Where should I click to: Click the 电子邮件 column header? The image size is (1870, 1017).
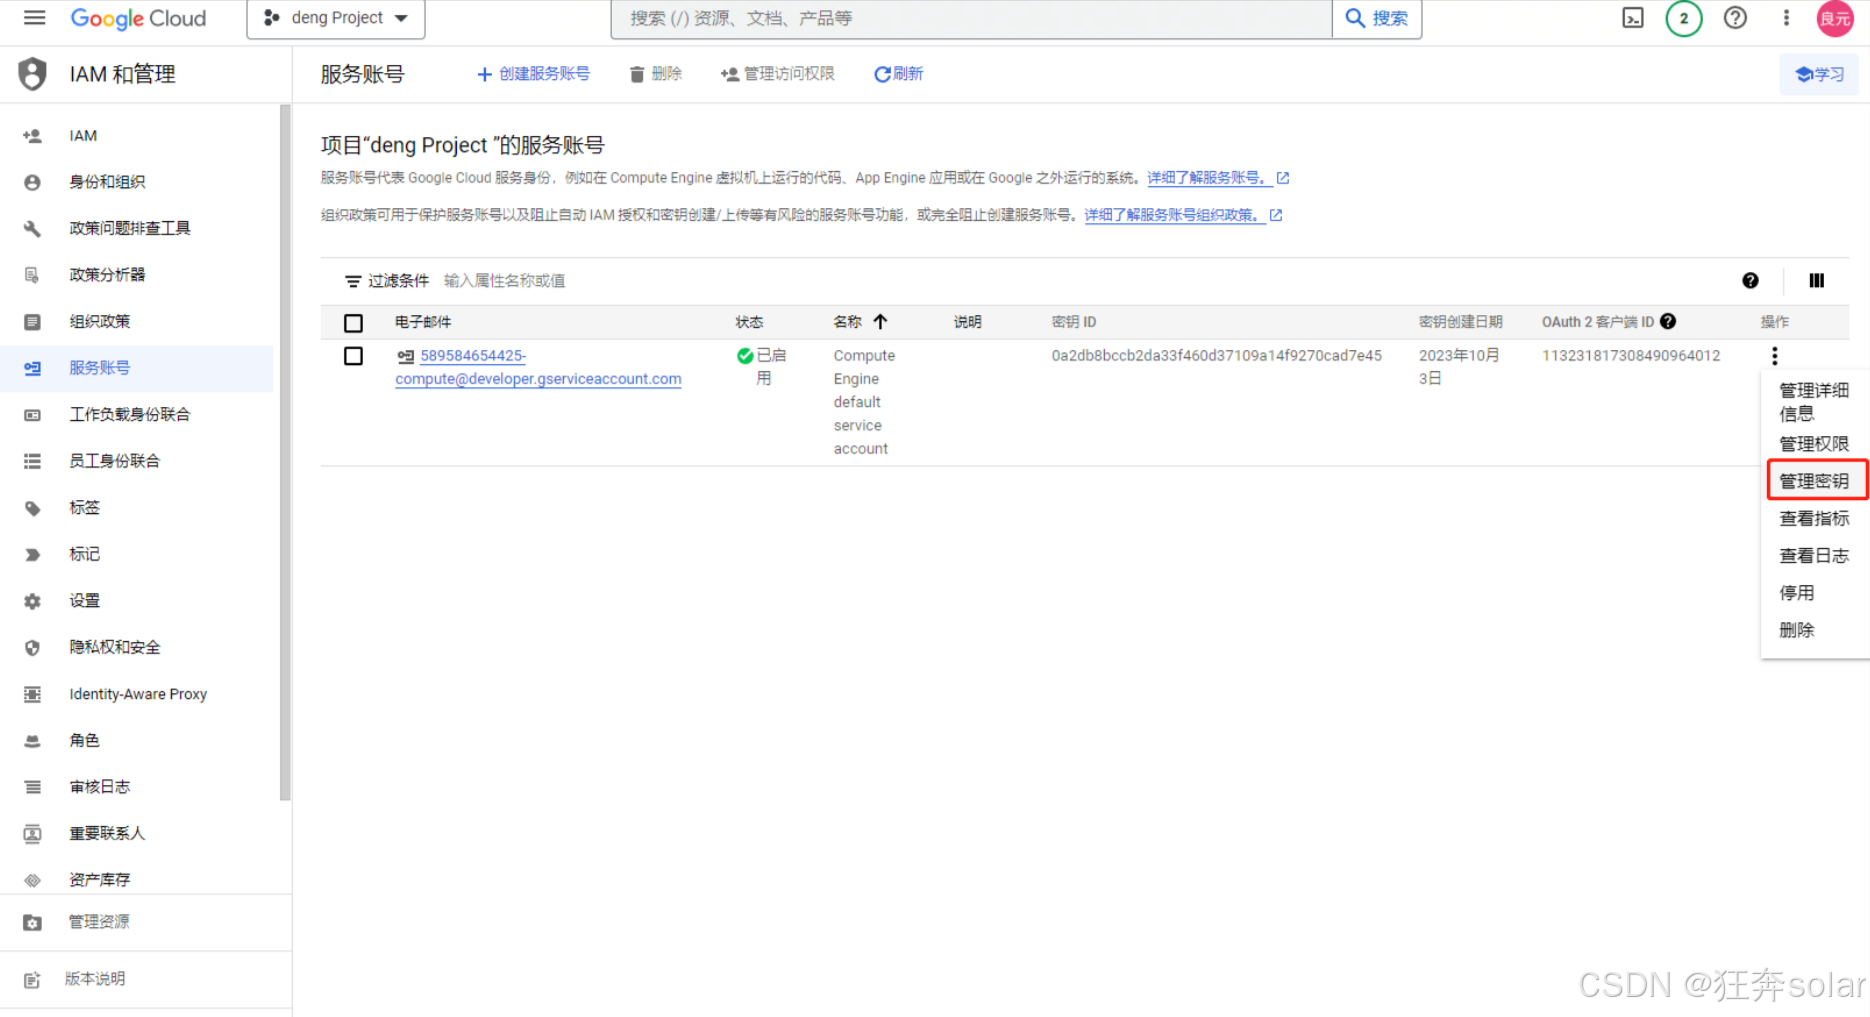423,322
